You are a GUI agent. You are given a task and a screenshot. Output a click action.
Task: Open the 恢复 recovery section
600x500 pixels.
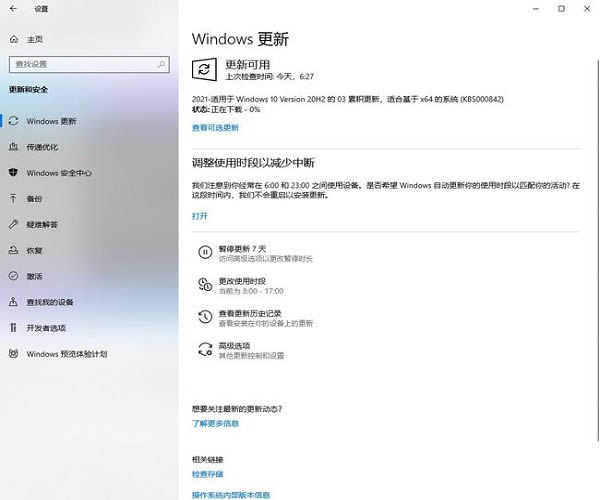[35, 250]
